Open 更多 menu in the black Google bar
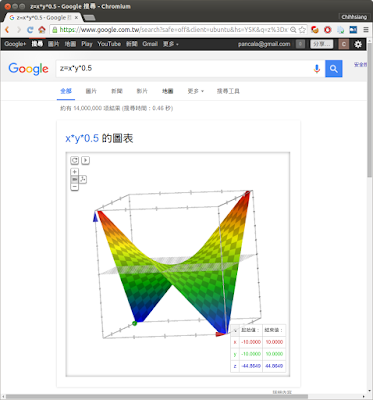The image size is (373, 400). (x=170, y=44)
